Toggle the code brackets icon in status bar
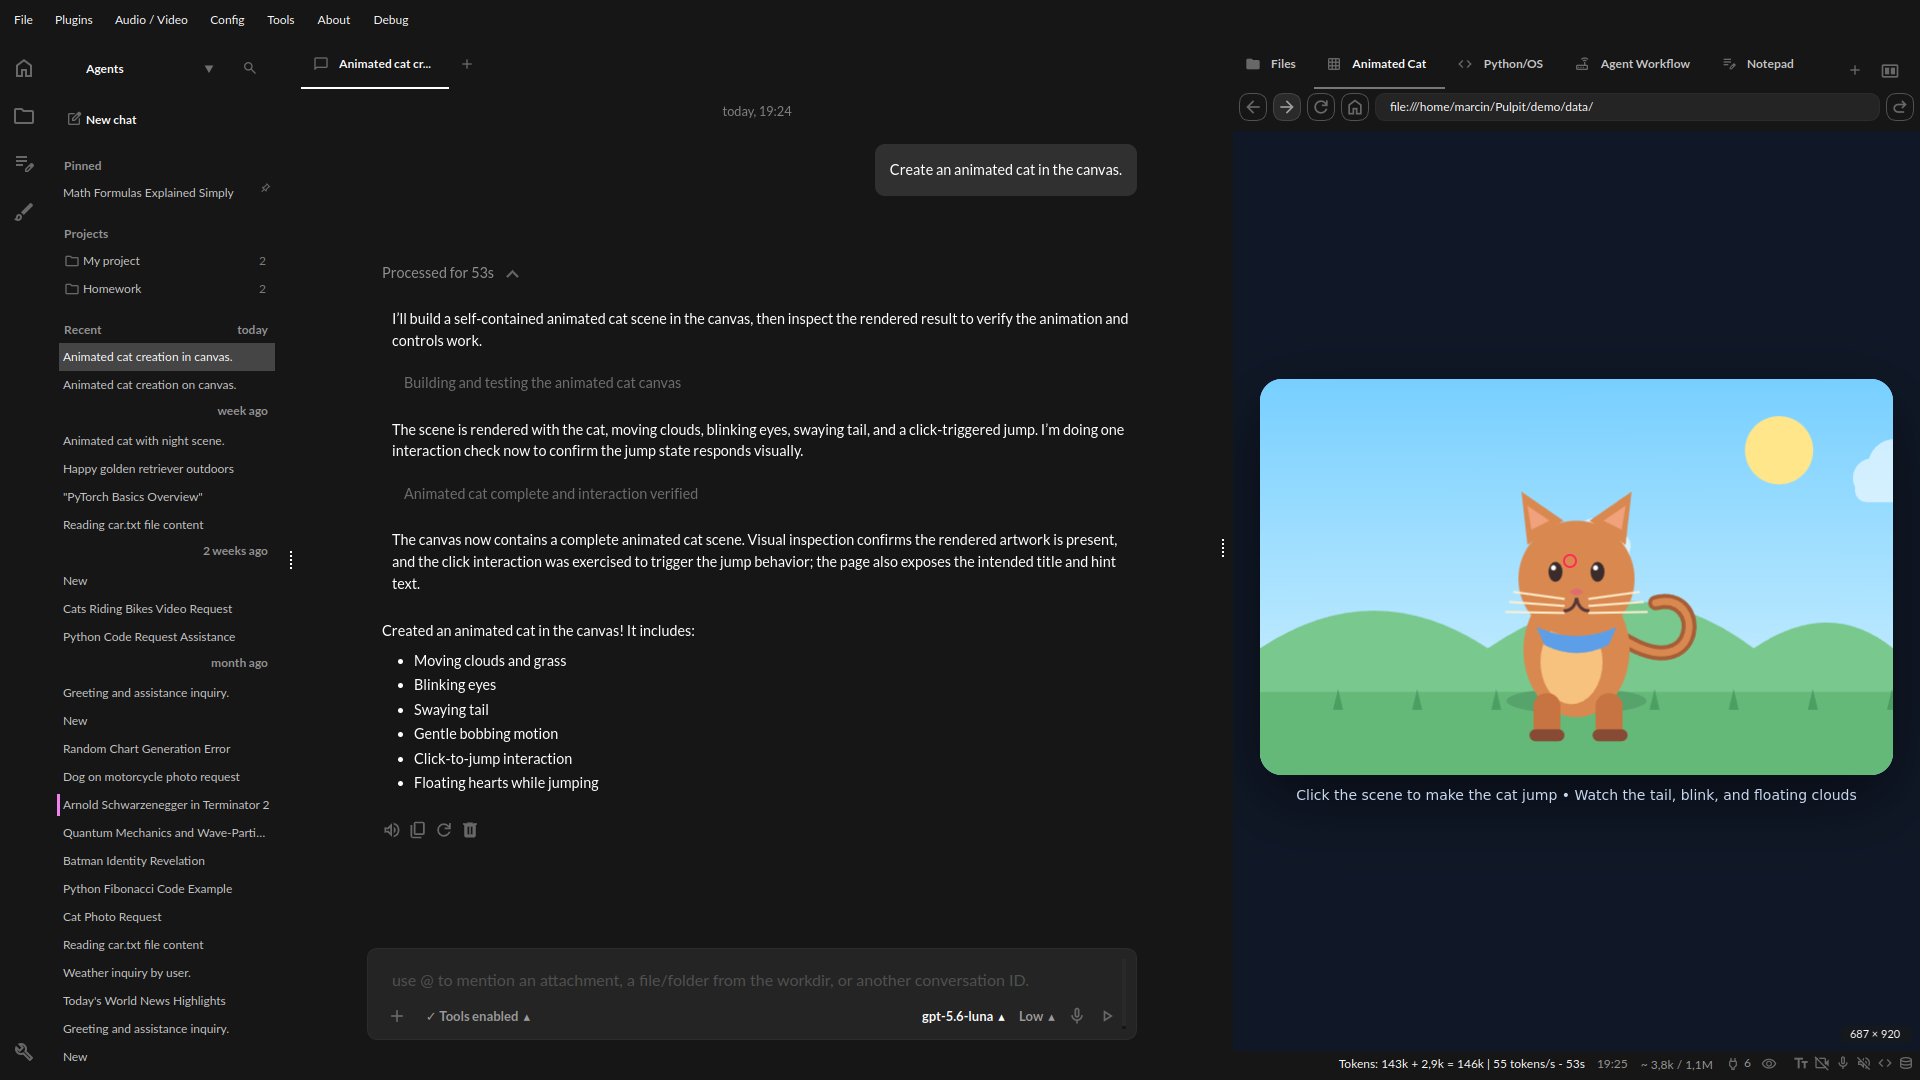 coord(1885,1064)
